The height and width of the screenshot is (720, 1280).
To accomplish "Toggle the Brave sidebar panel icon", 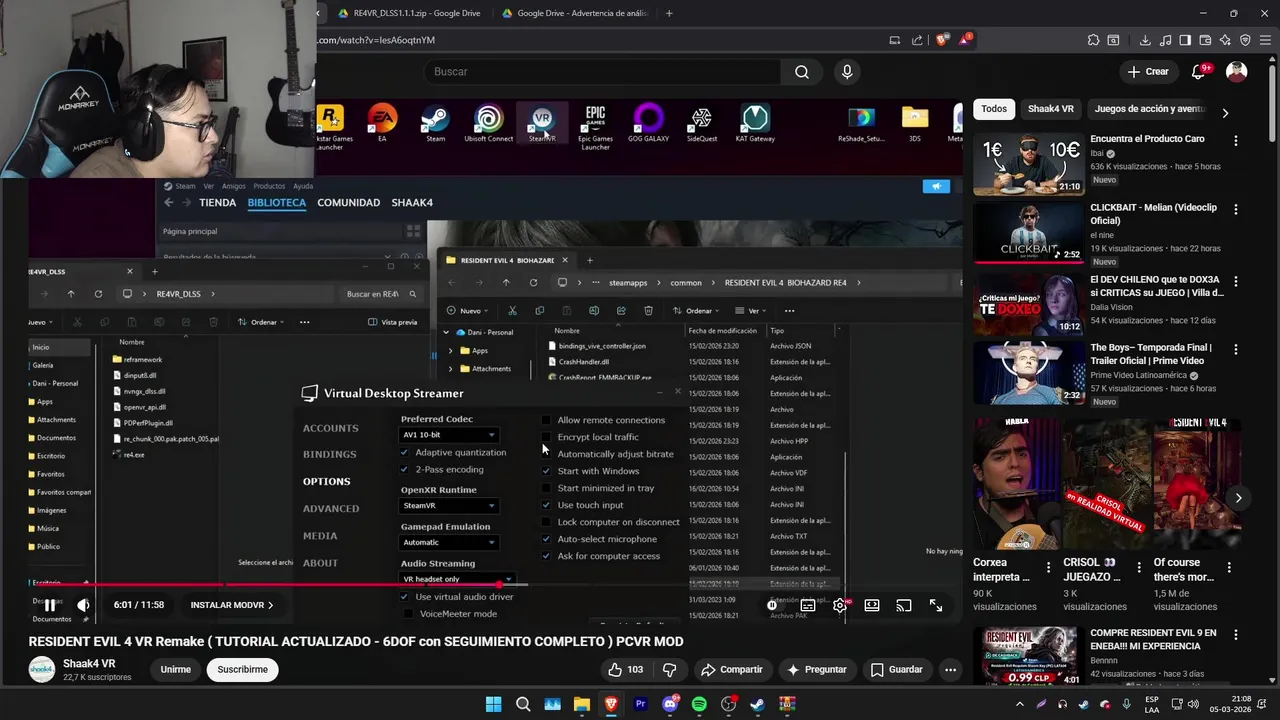I will (1185, 40).
